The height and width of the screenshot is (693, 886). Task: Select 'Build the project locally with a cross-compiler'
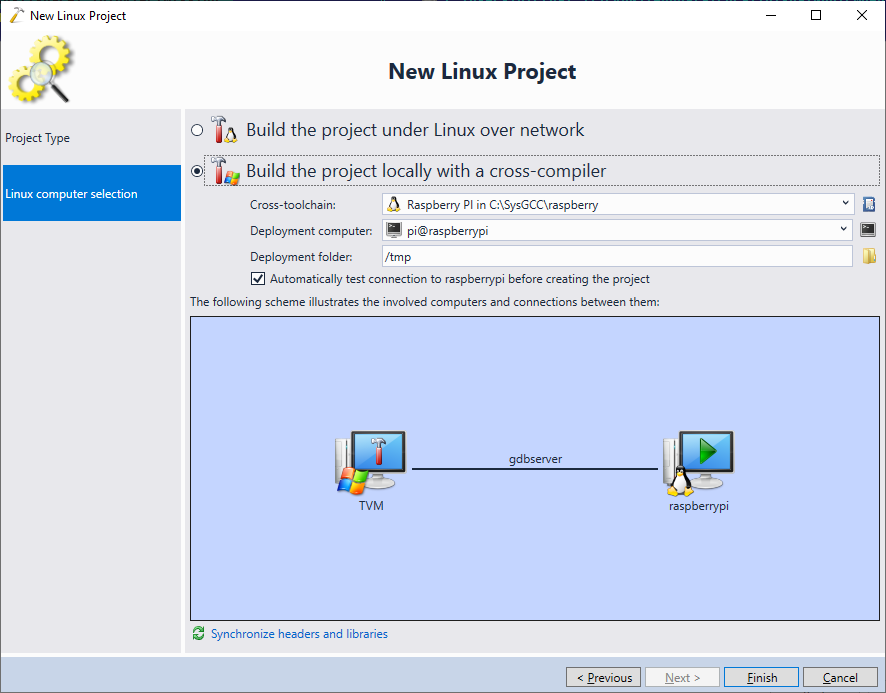click(197, 171)
